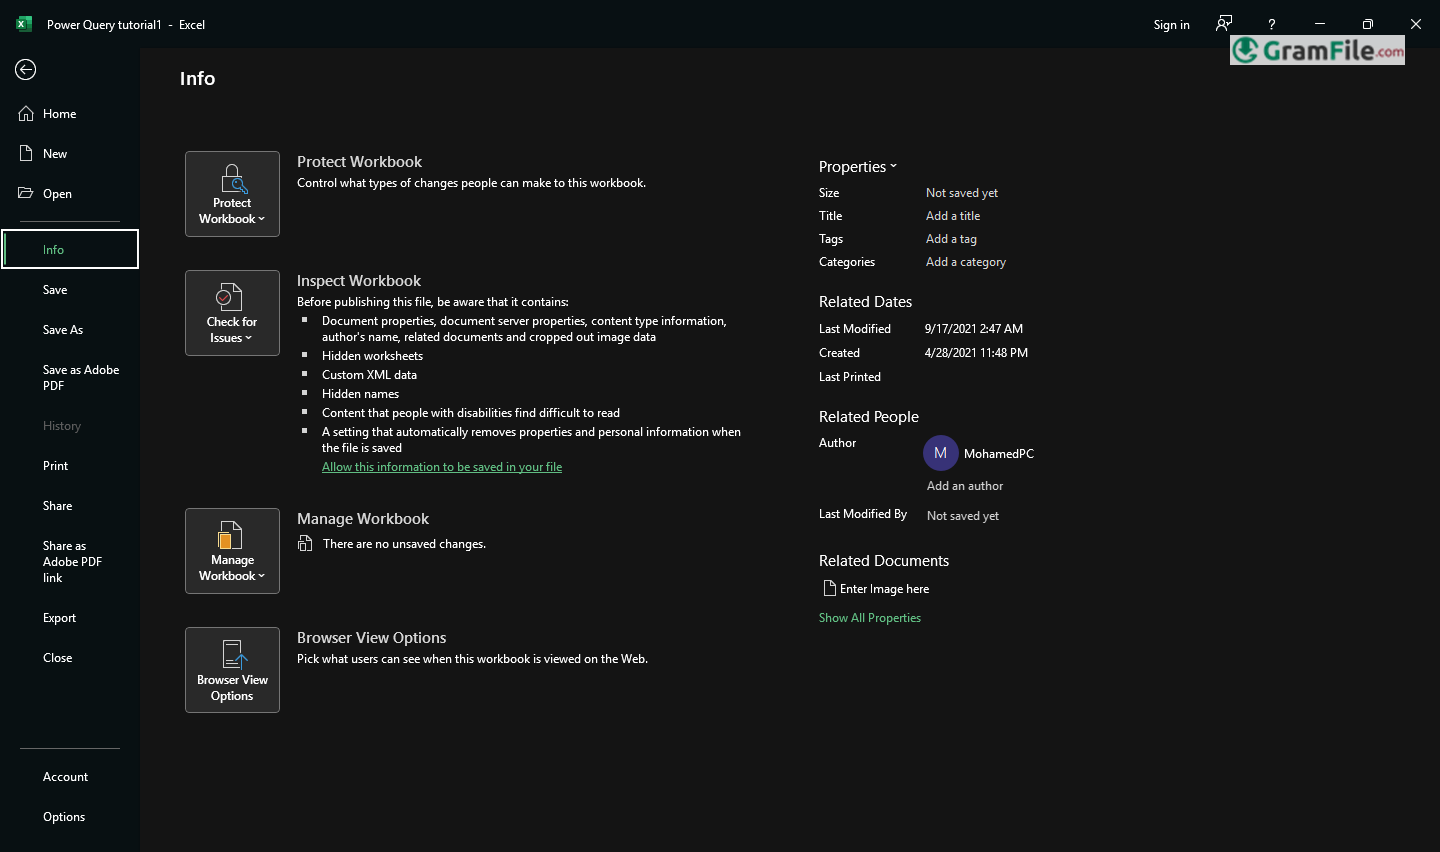The height and width of the screenshot is (852, 1440).
Task: Choose Save As in the sidebar
Action: pyautogui.click(x=70, y=330)
